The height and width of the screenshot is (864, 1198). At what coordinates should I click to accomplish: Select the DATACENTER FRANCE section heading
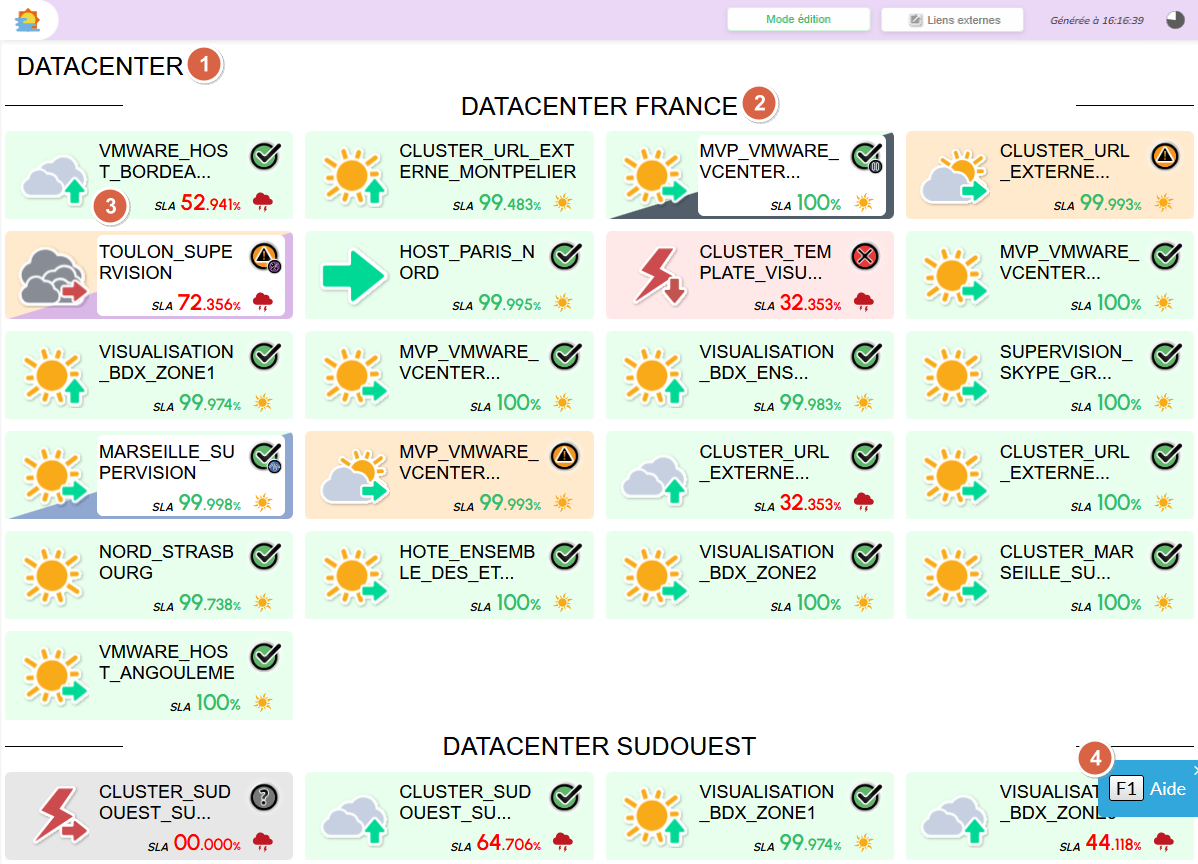598,106
